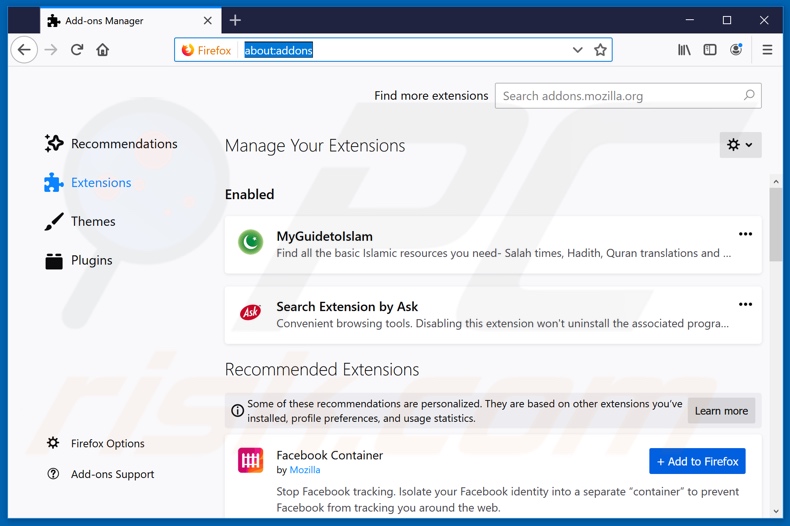Bookmark this page with the star

(x=600, y=50)
